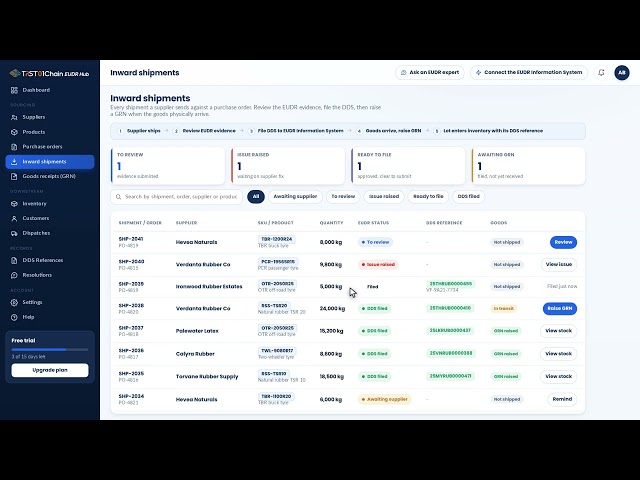Image resolution: width=640 pixels, height=480 pixels.
Task: Click the free trial progress bar
Action: pyautogui.click(x=50, y=349)
